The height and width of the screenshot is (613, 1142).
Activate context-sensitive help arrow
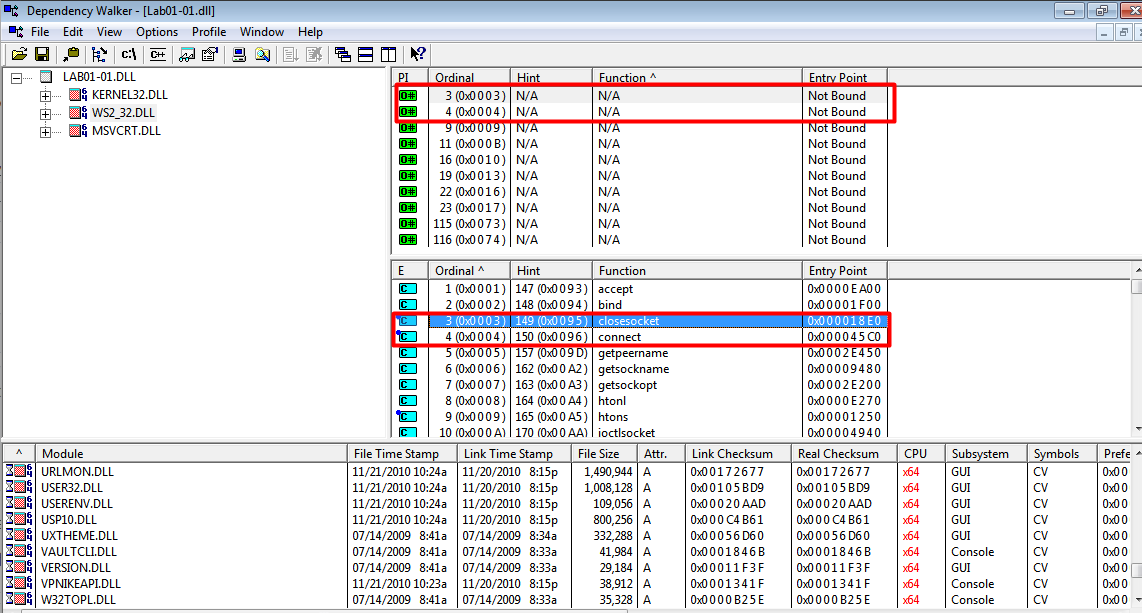click(x=417, y=54)
